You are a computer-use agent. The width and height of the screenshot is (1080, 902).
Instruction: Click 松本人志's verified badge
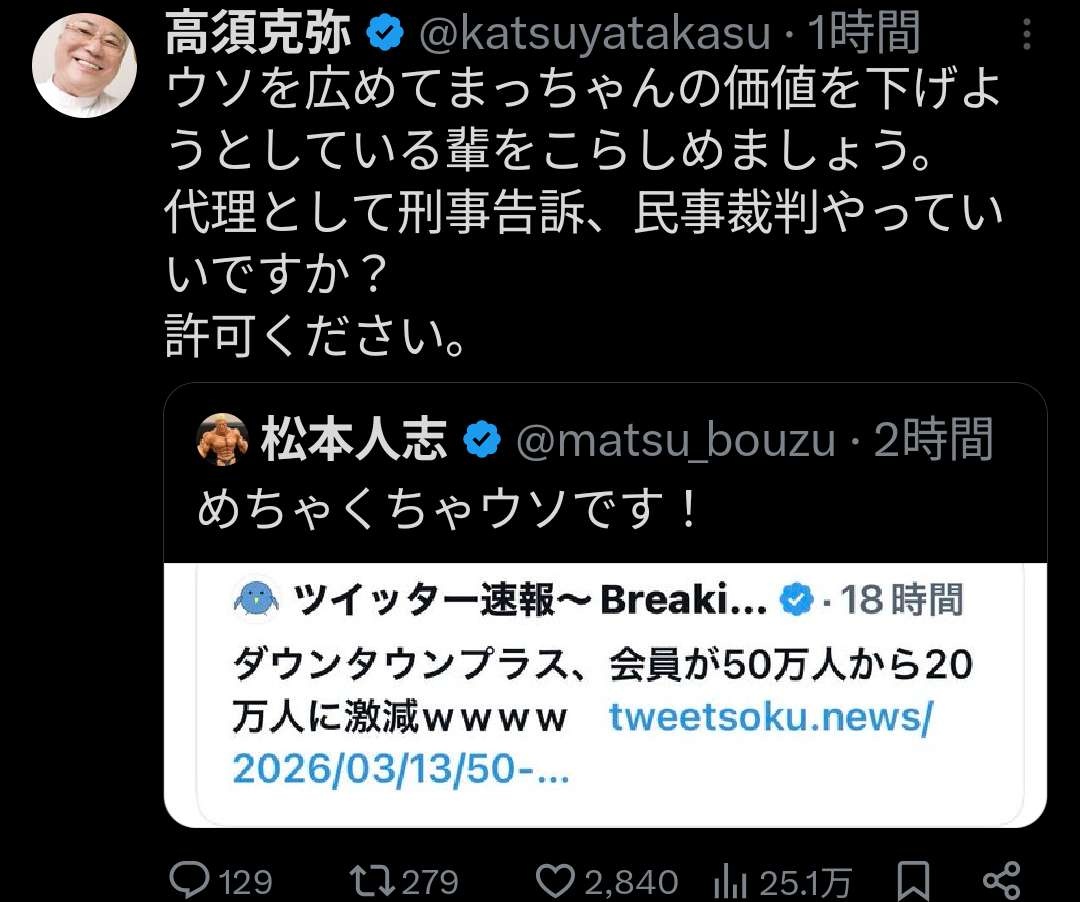coord(481,439)
